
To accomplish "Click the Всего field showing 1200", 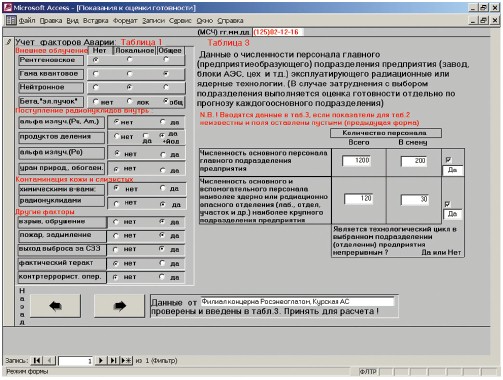I will pyautogui.click(x=357, y=161).
